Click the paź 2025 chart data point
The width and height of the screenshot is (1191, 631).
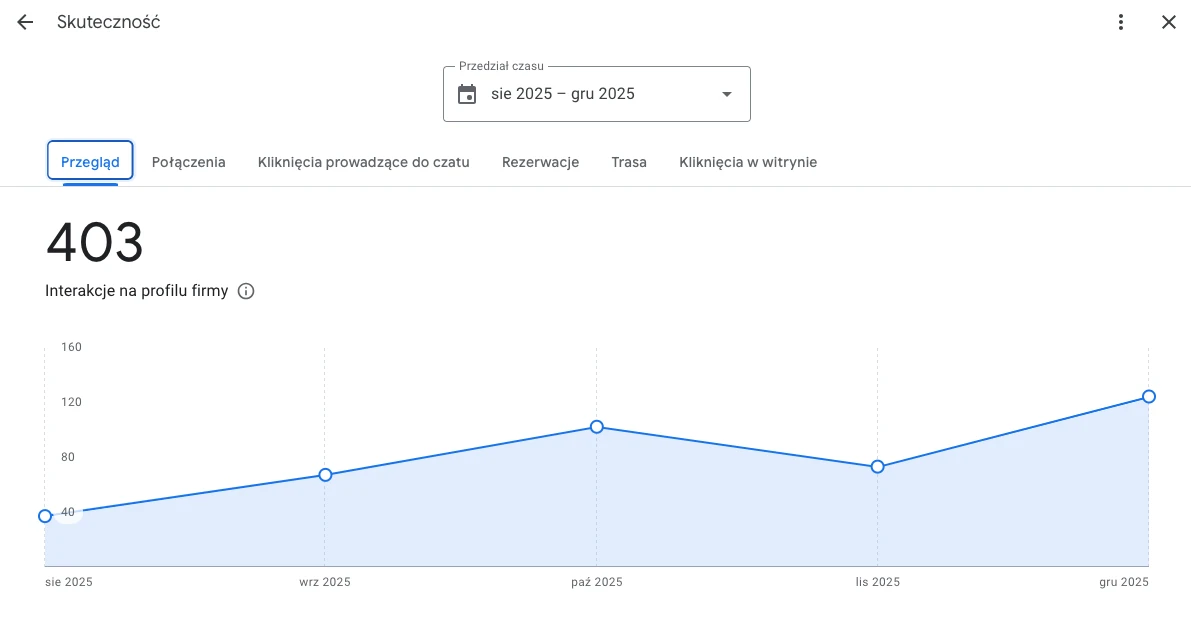(597, 427)
